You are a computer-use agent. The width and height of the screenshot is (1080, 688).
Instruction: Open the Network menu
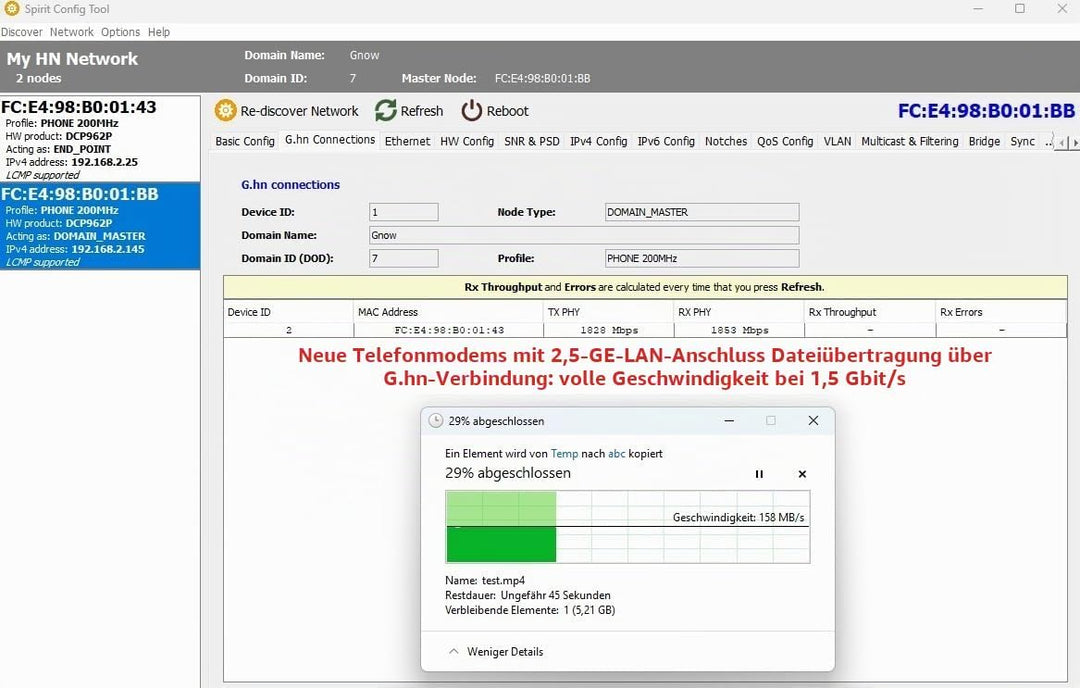[x=72, y=32]
